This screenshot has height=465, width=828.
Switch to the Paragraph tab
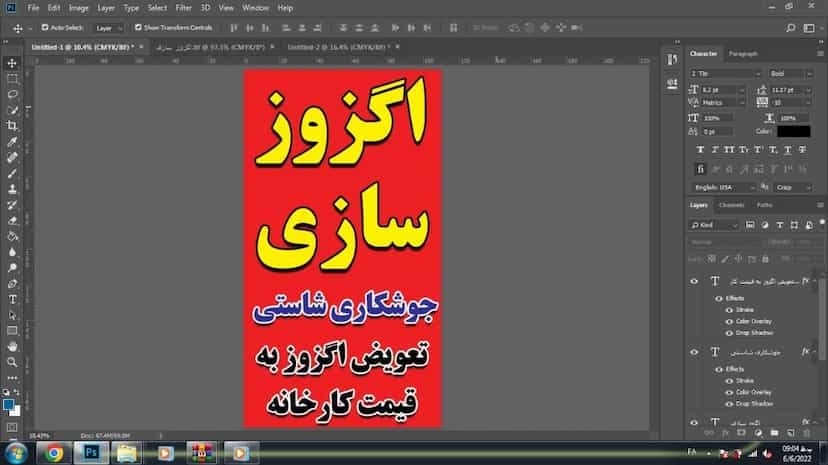pos(743,54)
